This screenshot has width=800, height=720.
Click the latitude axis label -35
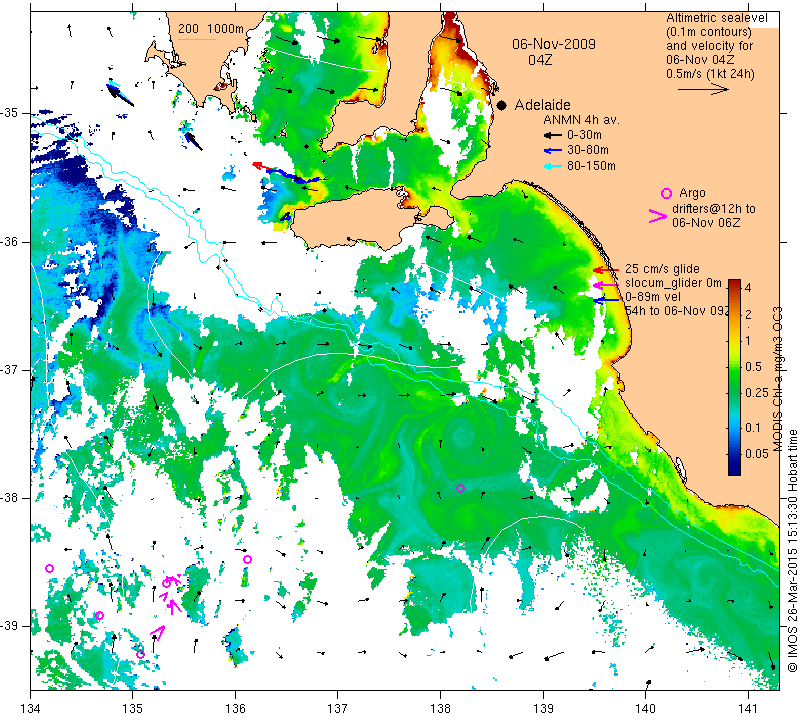coord(10,113)
